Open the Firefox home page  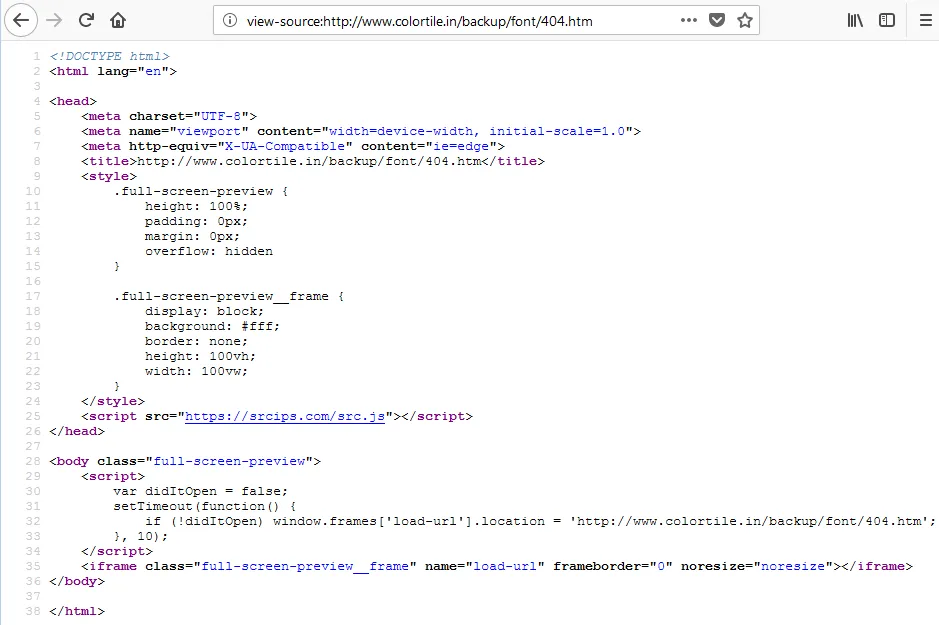coord(118,20)
